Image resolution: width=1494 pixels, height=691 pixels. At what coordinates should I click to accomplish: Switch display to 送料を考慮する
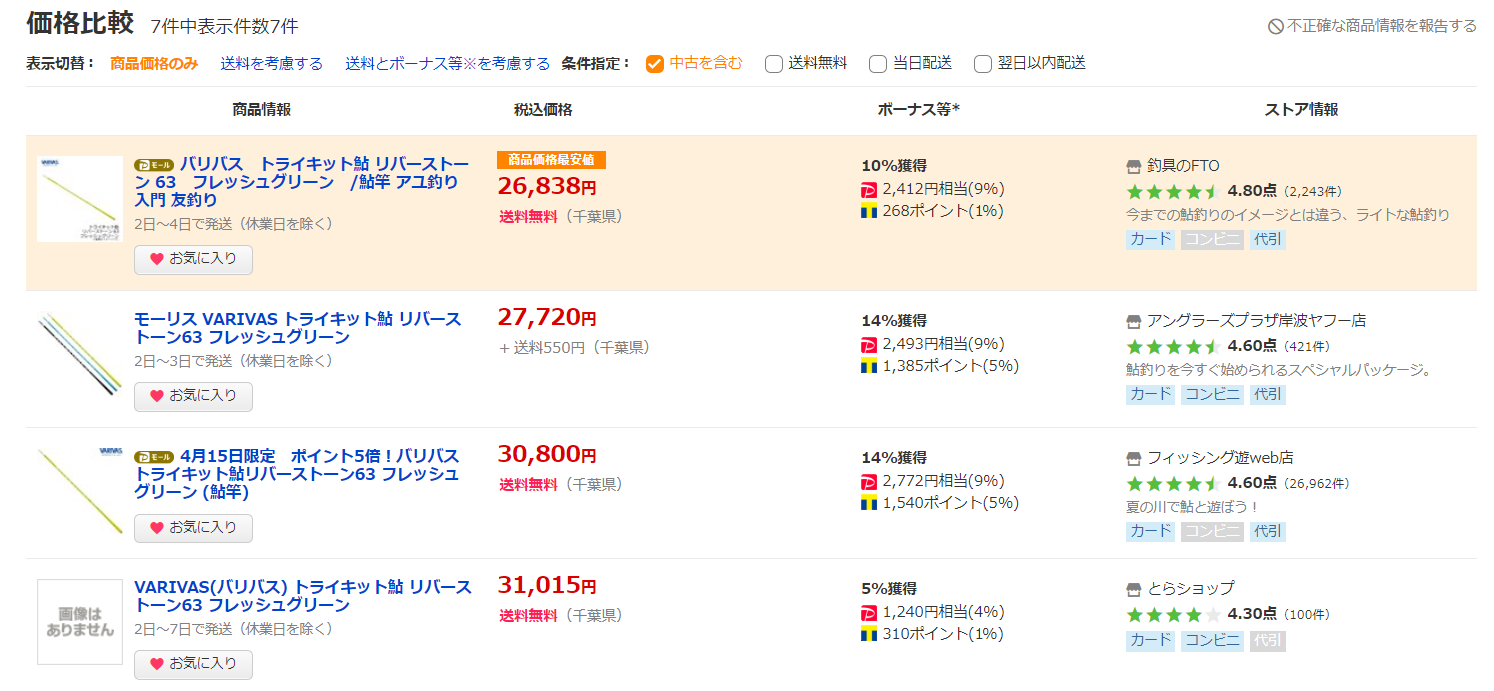(x=272, y=63)
